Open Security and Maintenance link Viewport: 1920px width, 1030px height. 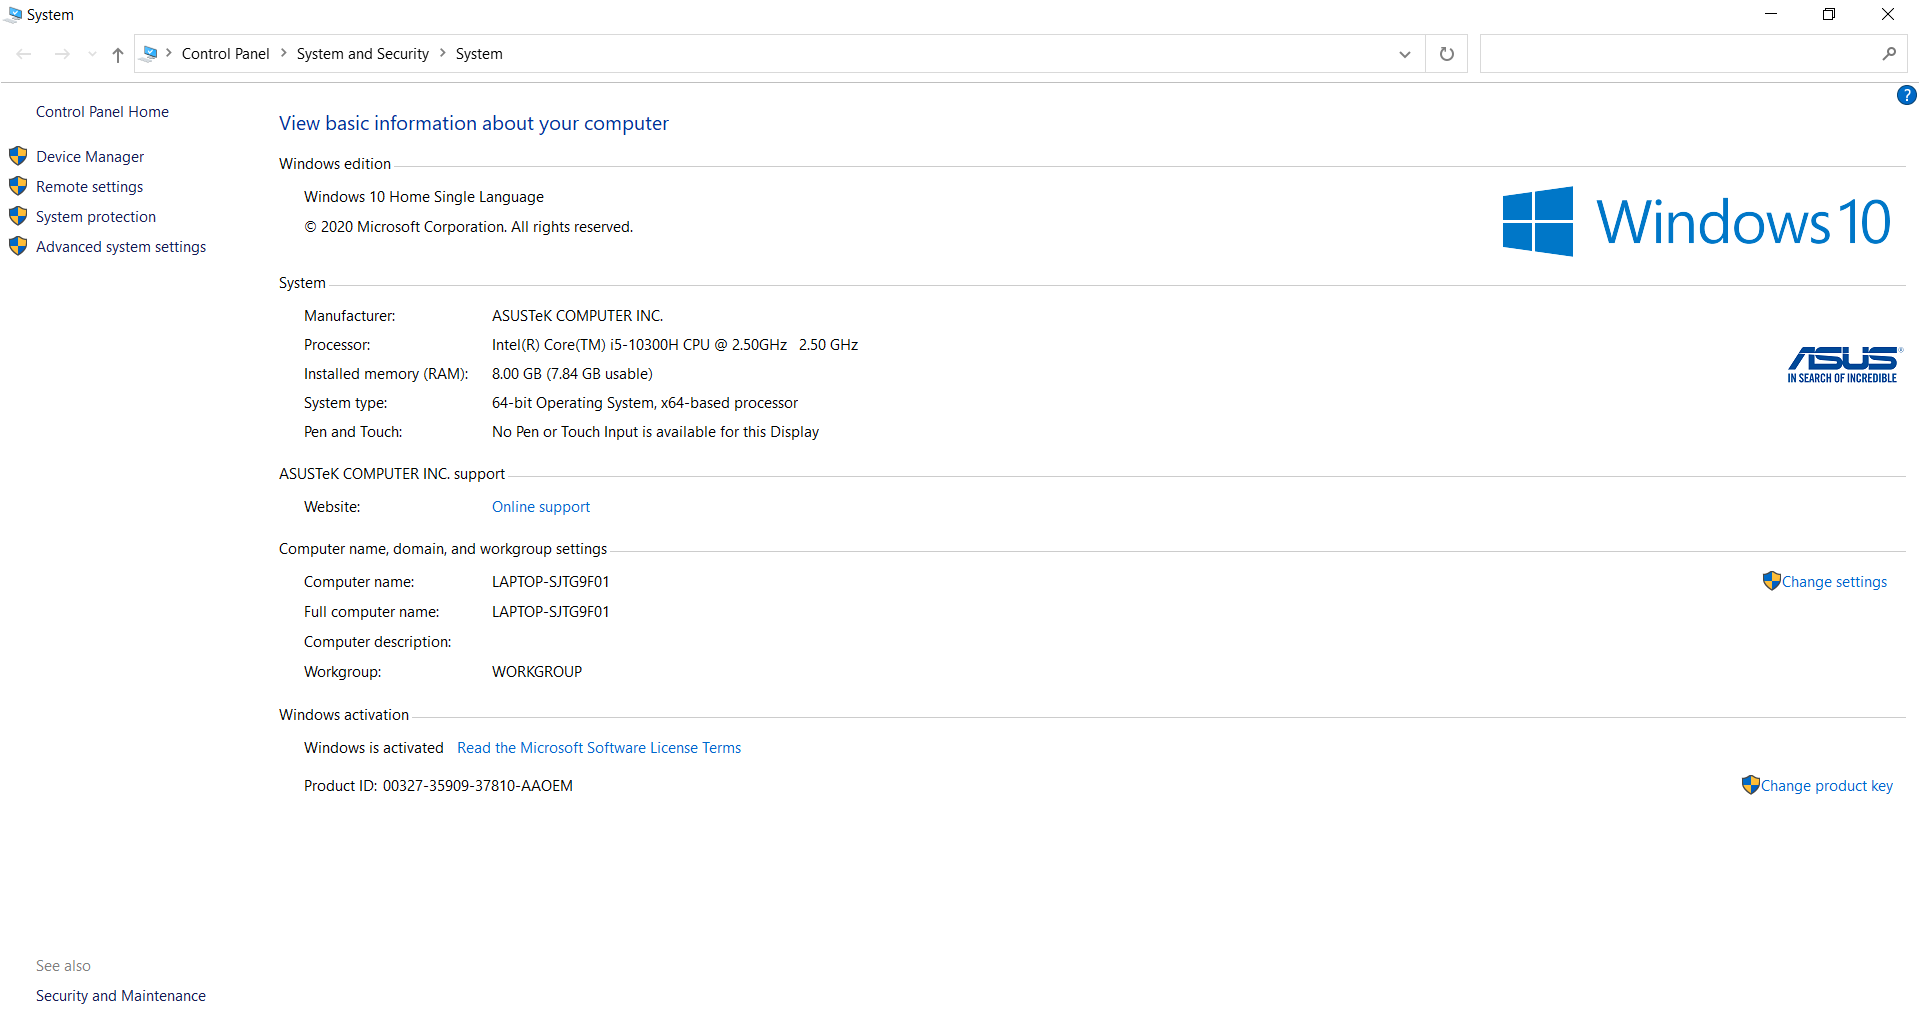pos(121,996)
